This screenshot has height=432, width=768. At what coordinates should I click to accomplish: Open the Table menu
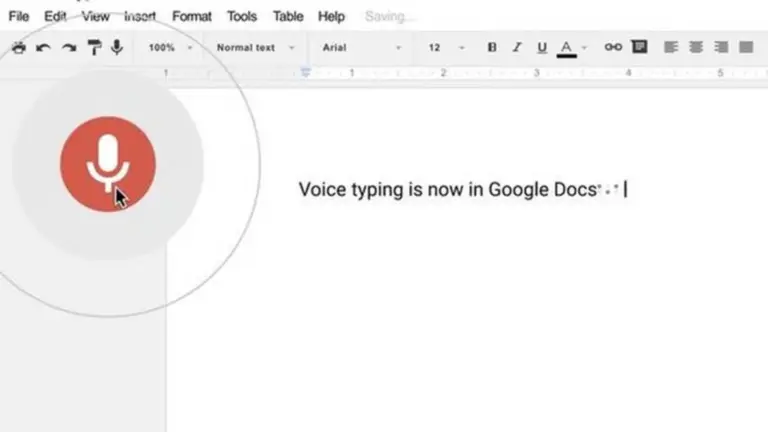coord(288,16)
